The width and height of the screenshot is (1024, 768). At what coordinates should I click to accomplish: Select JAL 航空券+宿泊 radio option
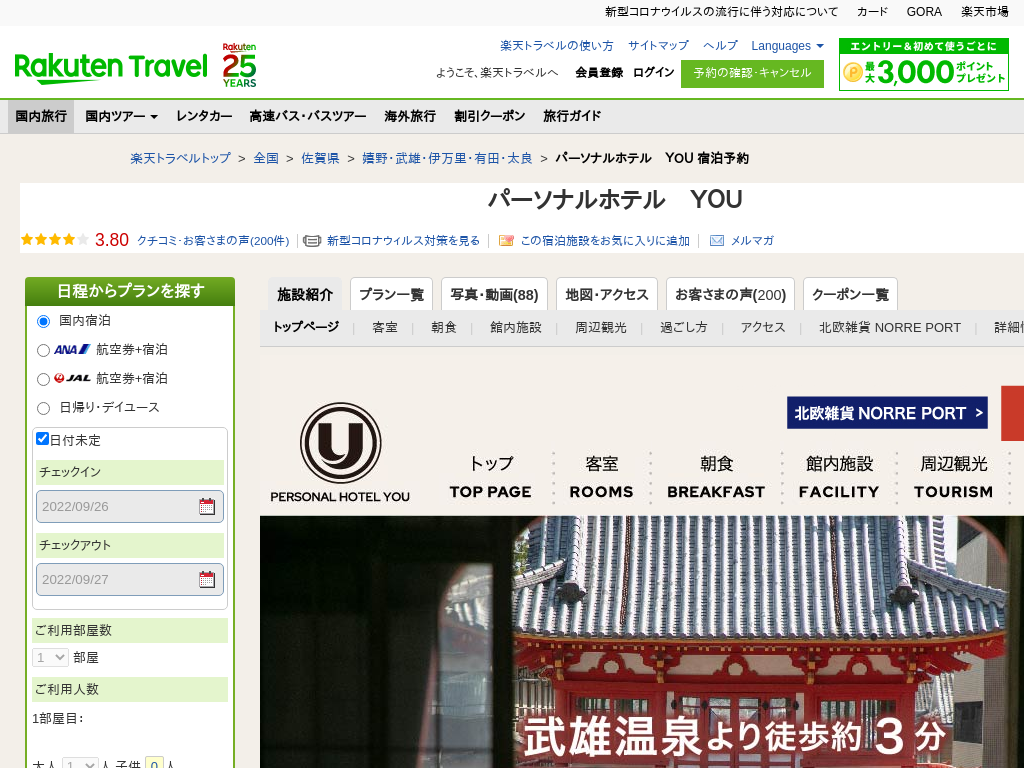coord(43,379)
